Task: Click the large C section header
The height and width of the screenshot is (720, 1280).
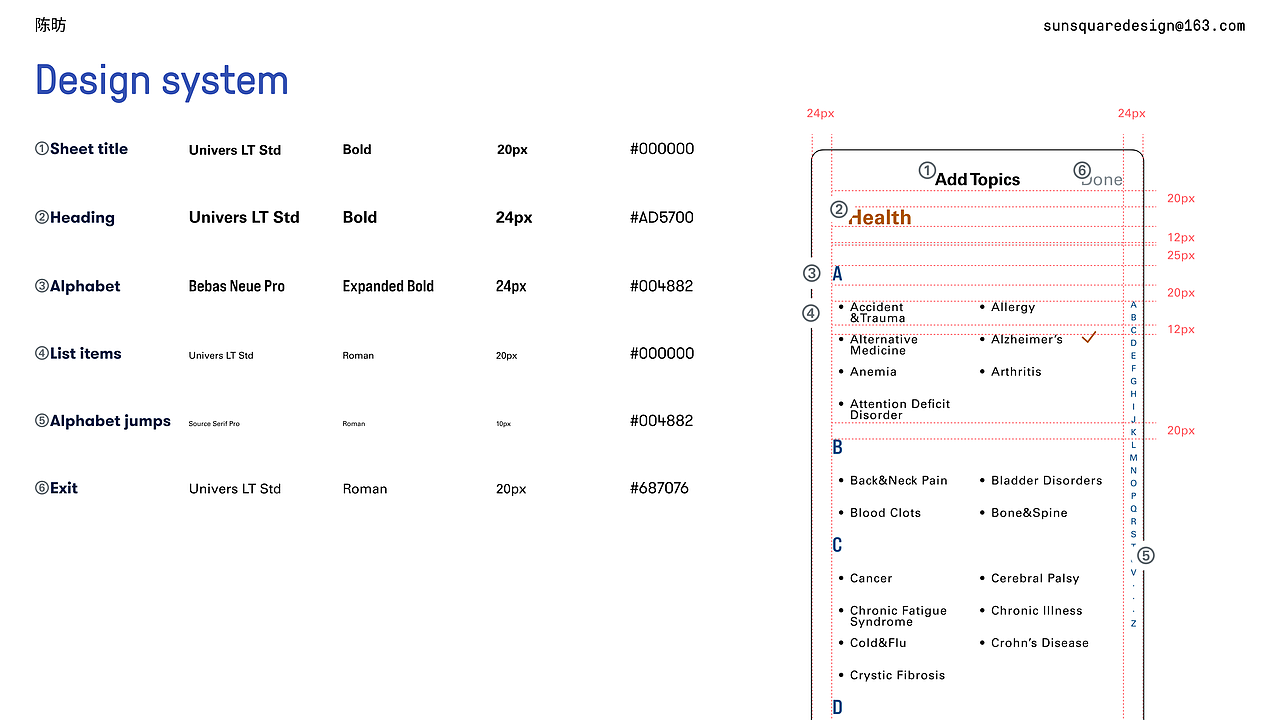Action: [x=837, y=545]
